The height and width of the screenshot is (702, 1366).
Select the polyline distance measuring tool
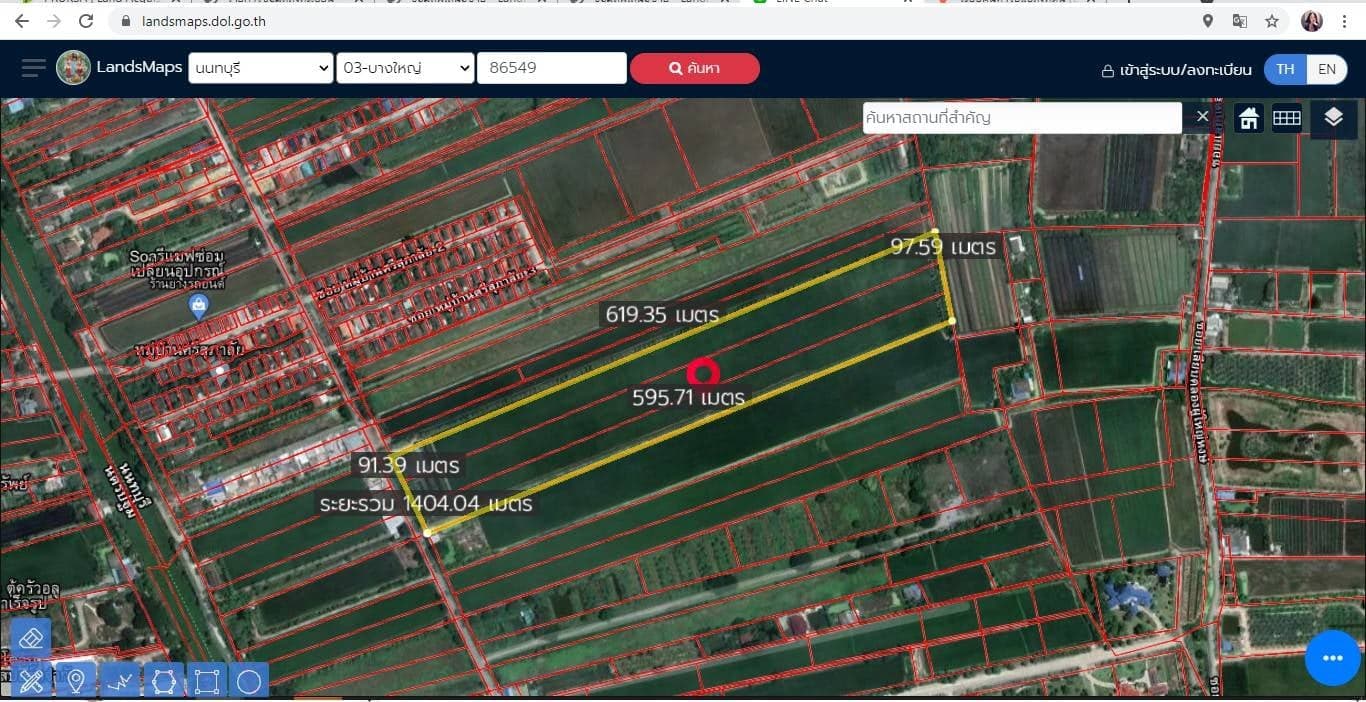(119, 681)
